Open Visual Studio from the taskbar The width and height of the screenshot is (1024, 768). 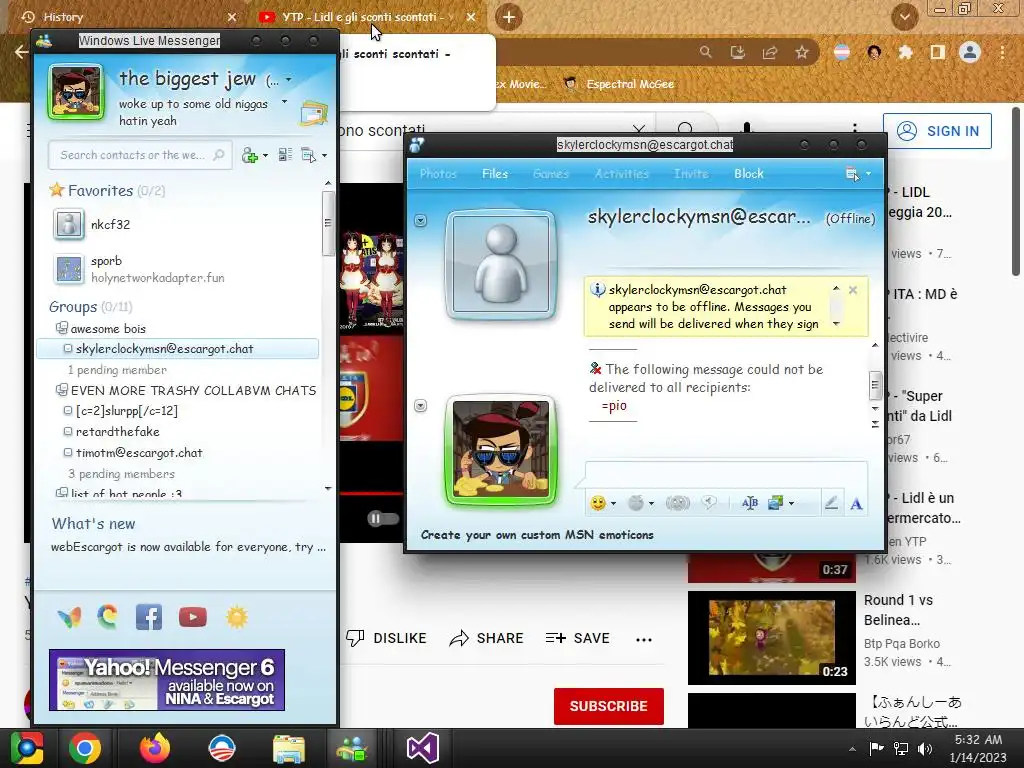tap(423, 748)
